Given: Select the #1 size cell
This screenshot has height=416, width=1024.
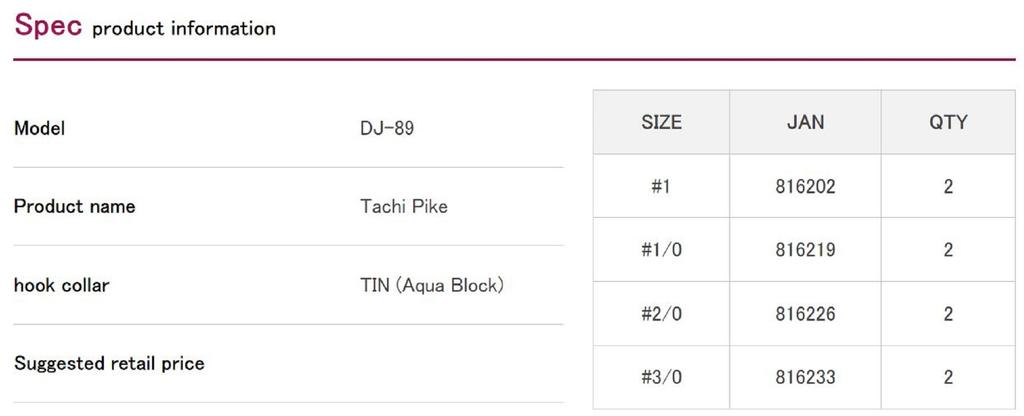Looking at the screenshot, I should [x=661, y=186].
